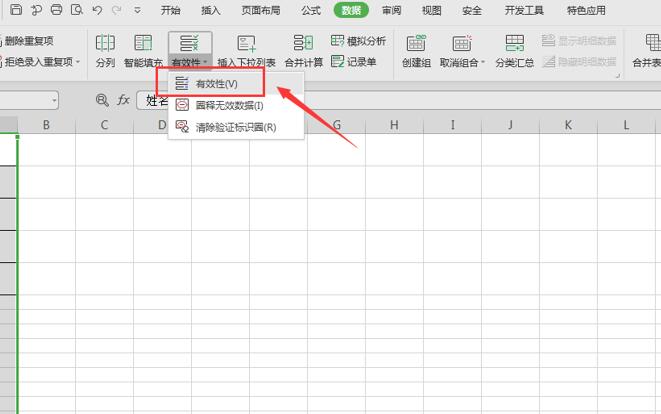Image resolution: width=661 pixels, height=414 pixels.
Task: Click 删除重复项 button
Action: (x=27, y=41)
